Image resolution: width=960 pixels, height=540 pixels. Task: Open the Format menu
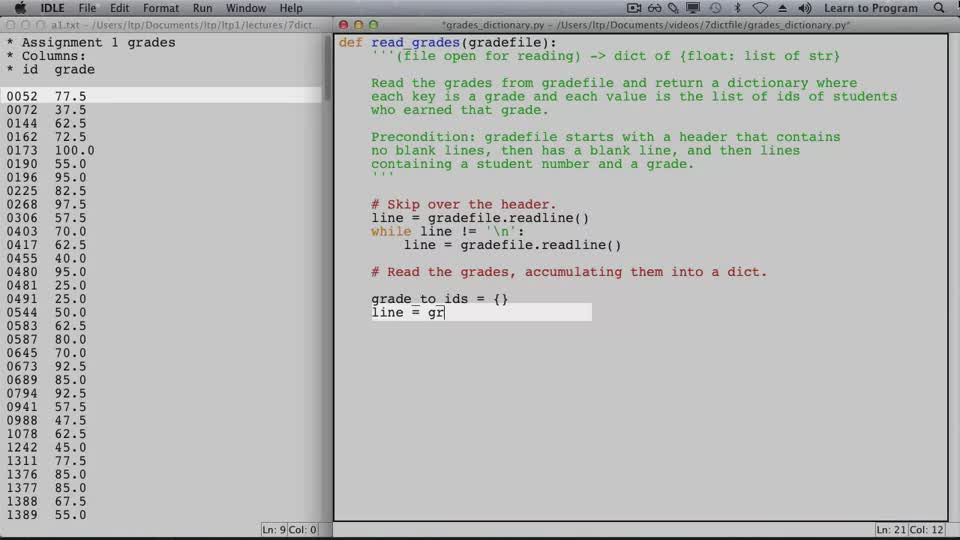[x=161, y=8]
